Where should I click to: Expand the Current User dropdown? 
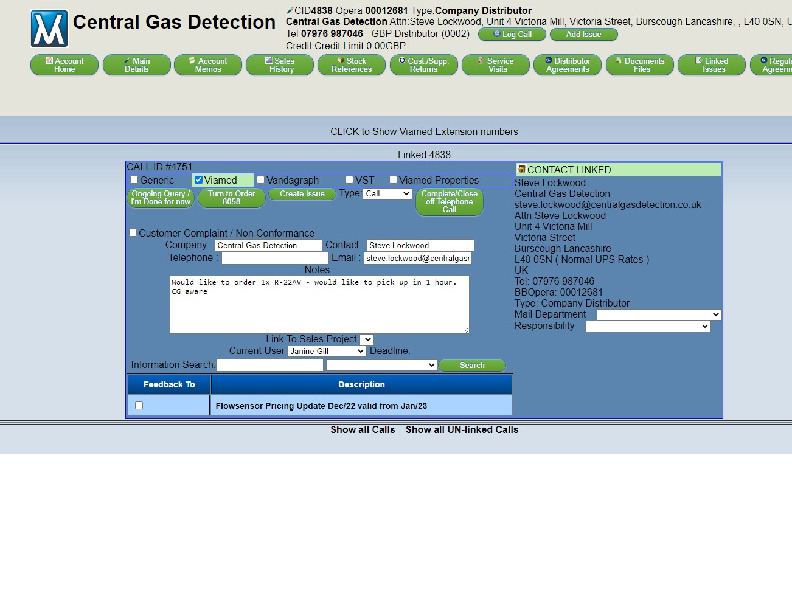pyautogui.click(x=326, y=351)
